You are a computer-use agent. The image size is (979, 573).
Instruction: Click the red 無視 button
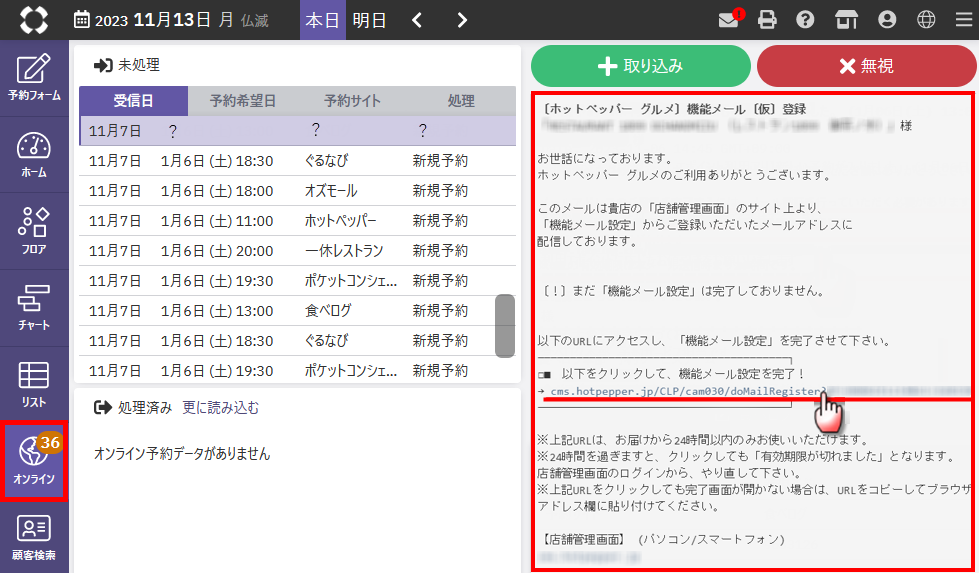(x=866, y=66)
